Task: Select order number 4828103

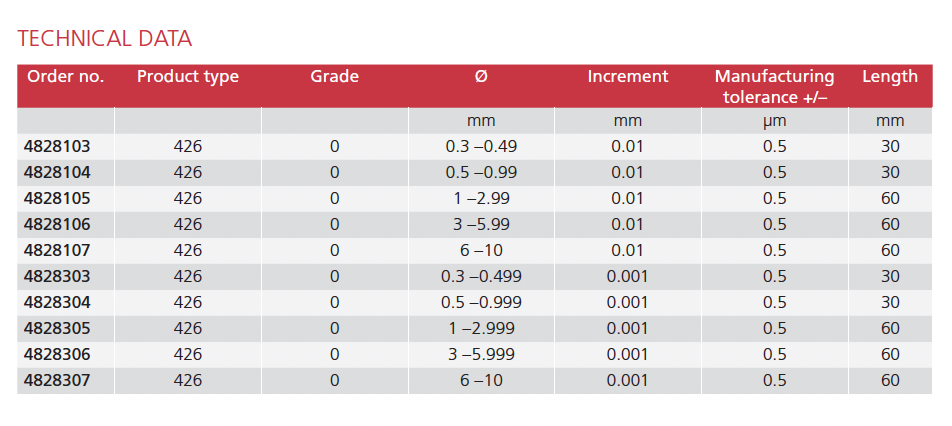Action: tap(64, 146)
